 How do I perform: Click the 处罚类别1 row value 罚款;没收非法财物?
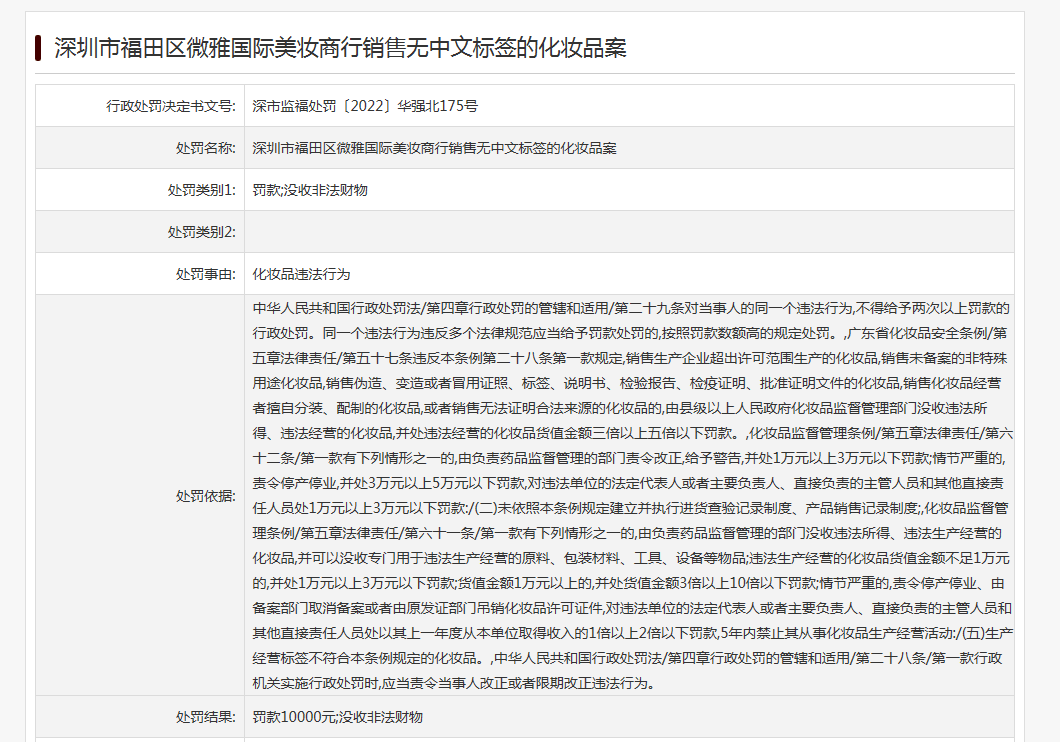click(310, 190)
